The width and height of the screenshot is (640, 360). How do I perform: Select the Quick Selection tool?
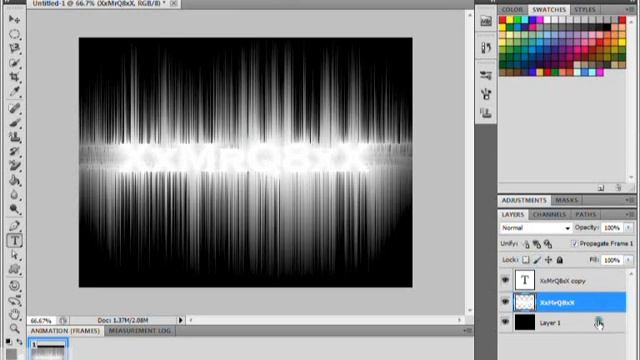pyautogui.click(x=14, y=63)
